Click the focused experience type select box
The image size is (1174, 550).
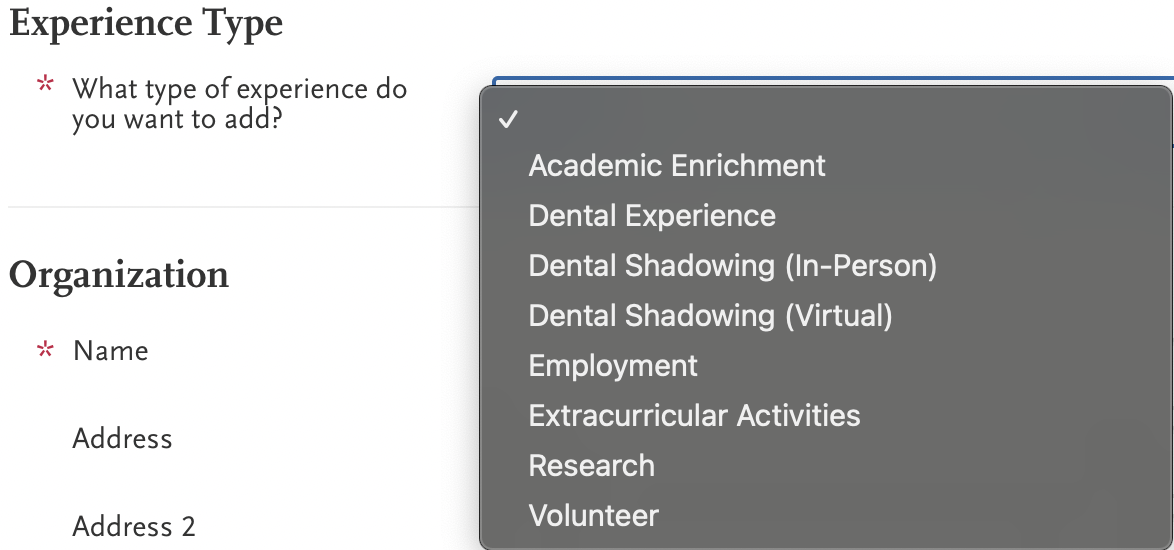pos(833,81)
